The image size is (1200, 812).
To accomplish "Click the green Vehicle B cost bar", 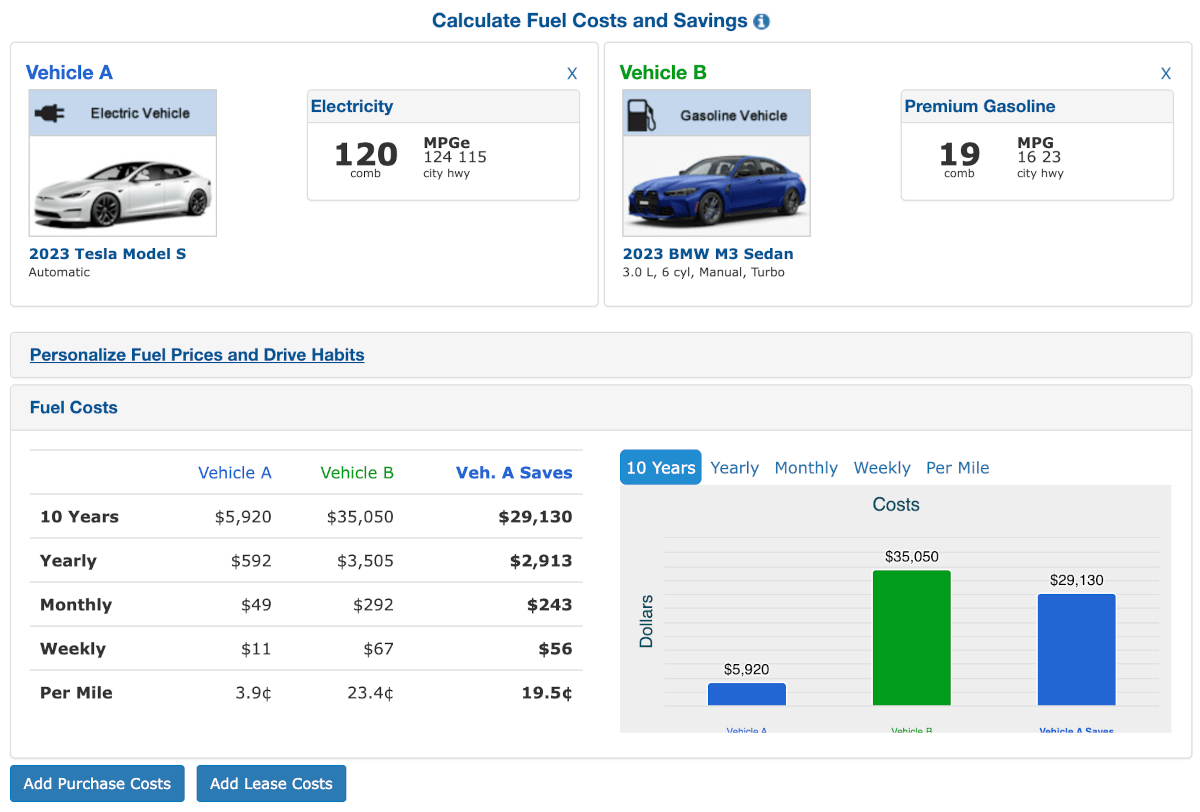I will [911, 640].
